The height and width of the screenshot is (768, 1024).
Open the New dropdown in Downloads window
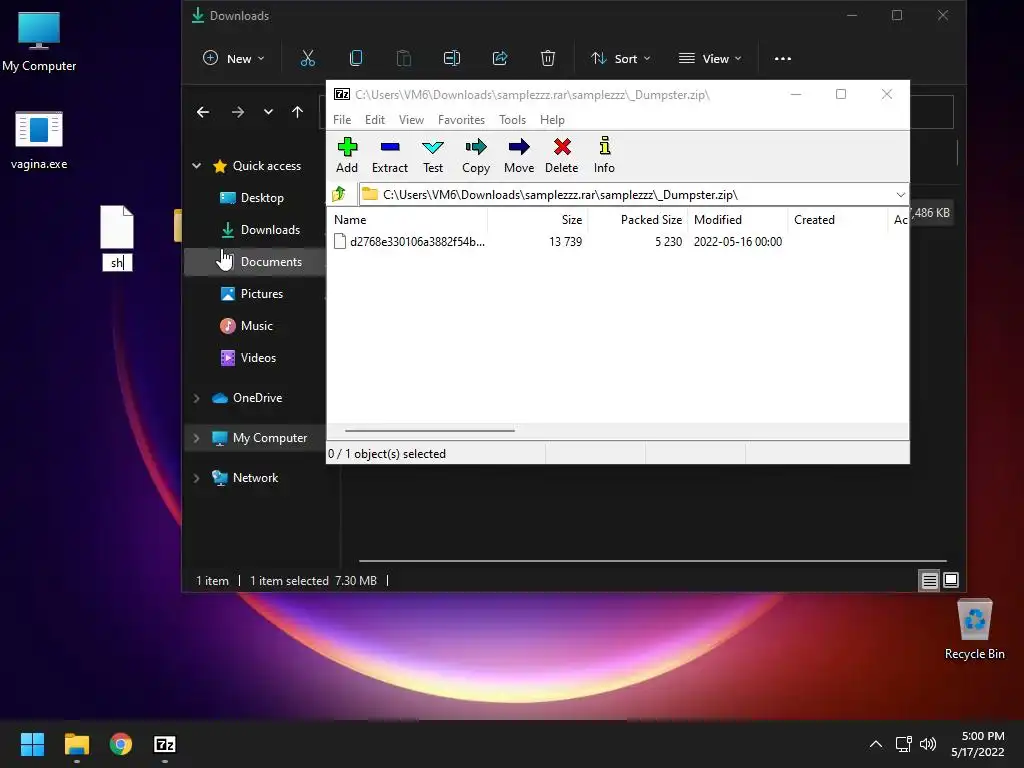click(233, 59)
